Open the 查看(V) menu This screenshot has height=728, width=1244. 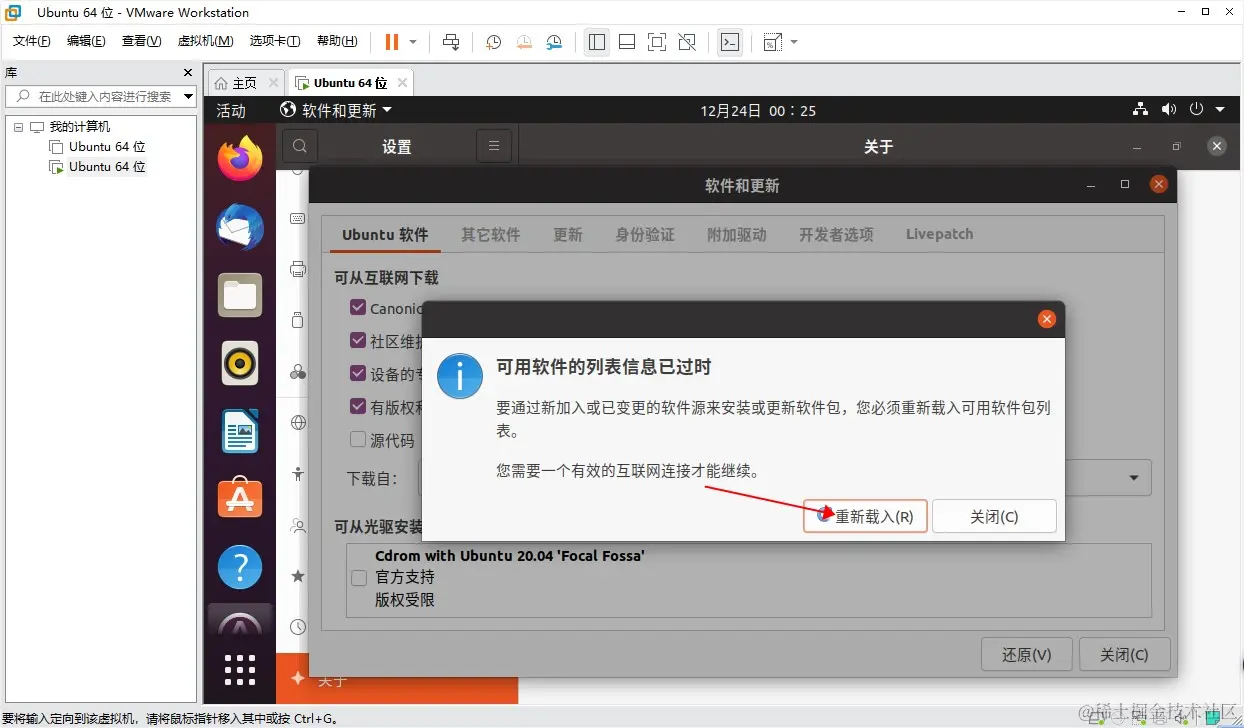coord(141,41)
